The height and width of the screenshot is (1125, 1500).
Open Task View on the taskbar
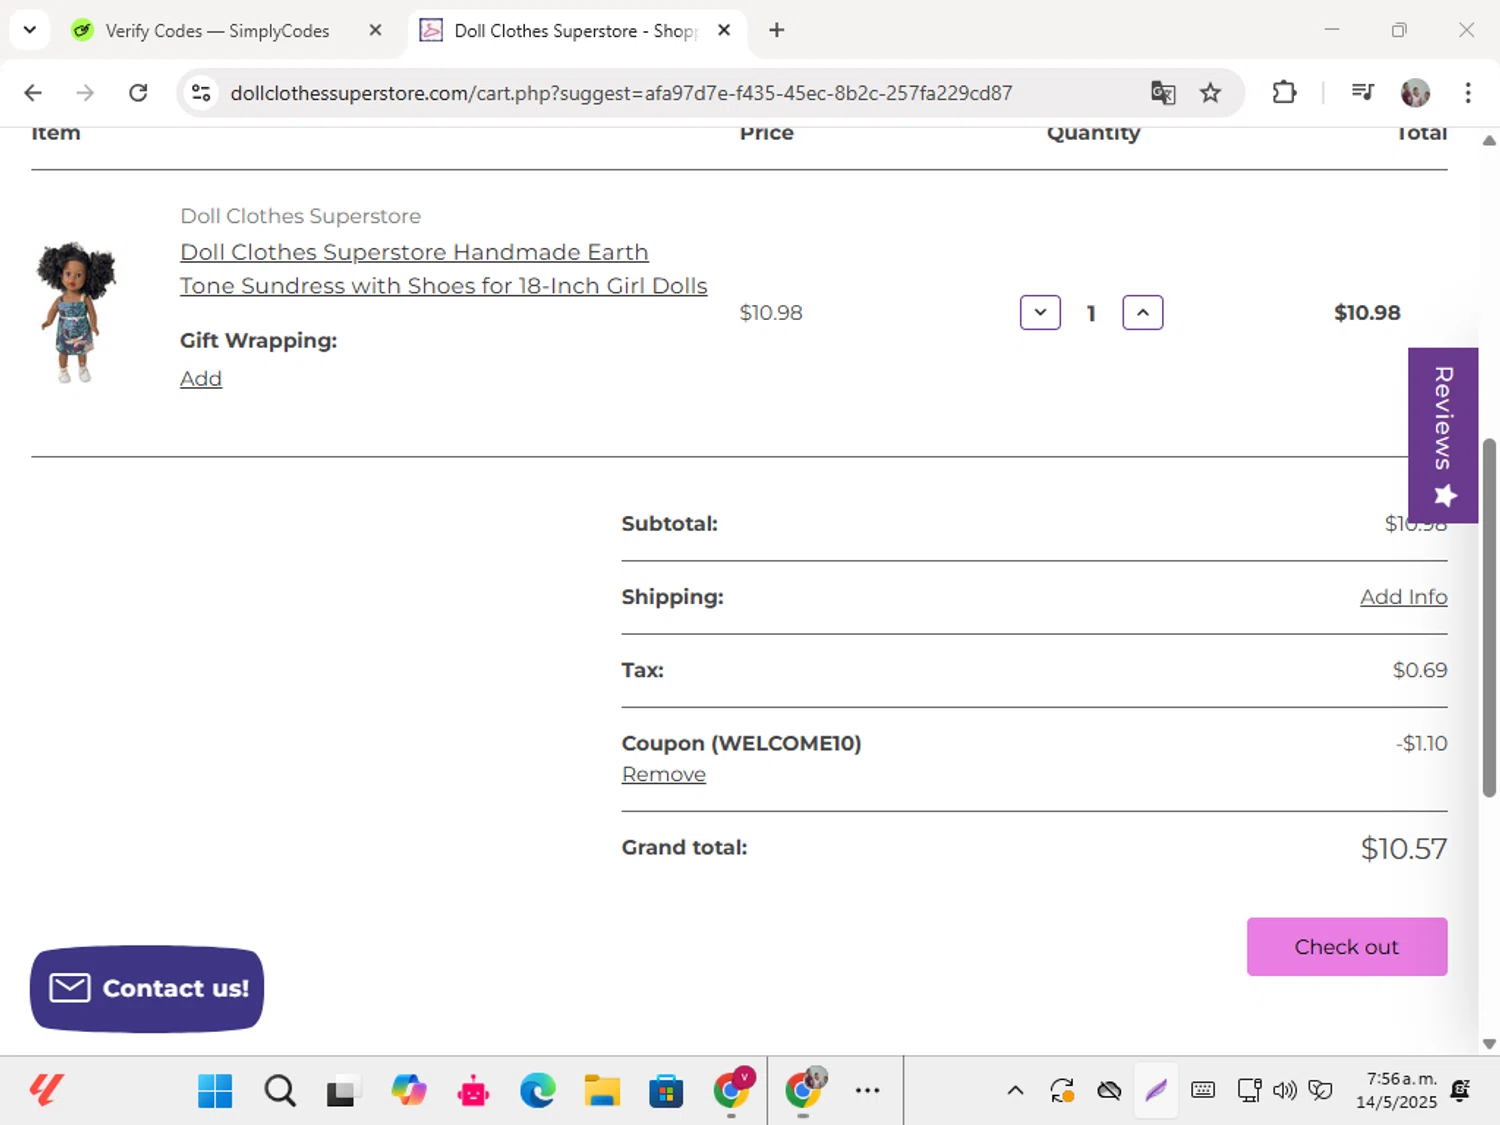pos(341,1091)
